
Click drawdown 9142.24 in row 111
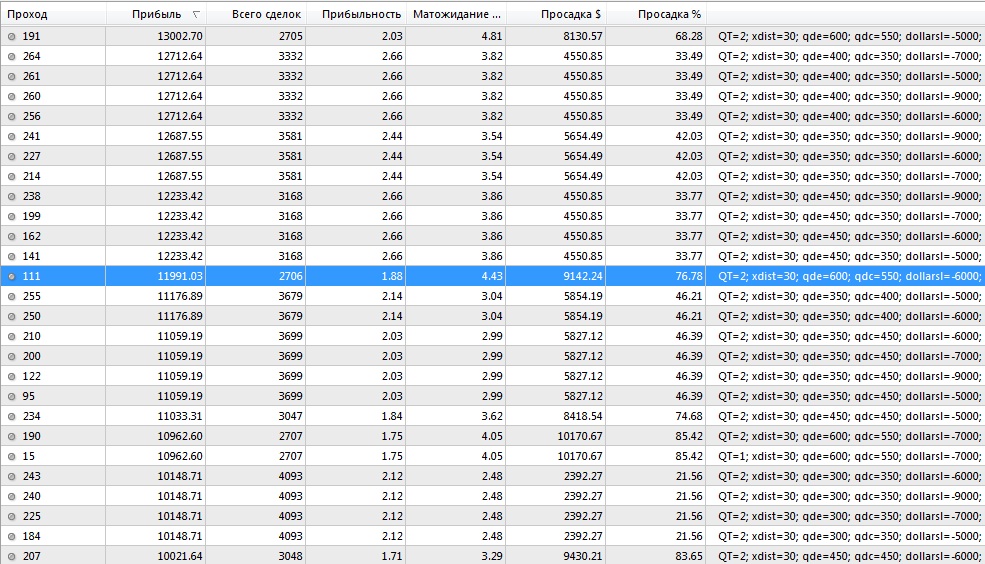(583, 276)
